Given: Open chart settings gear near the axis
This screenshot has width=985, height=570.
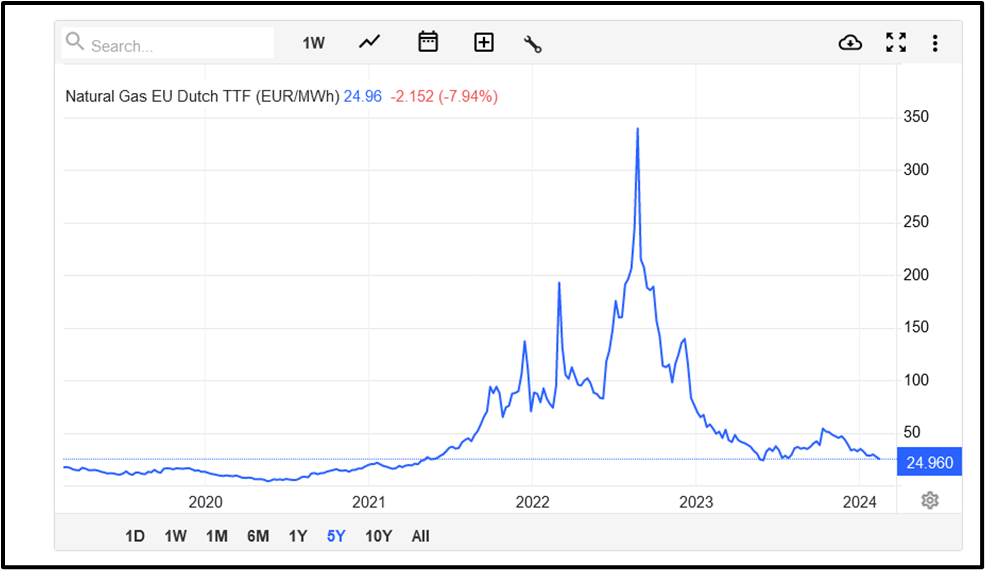Looking at the screenshot, I should [930, 500].
